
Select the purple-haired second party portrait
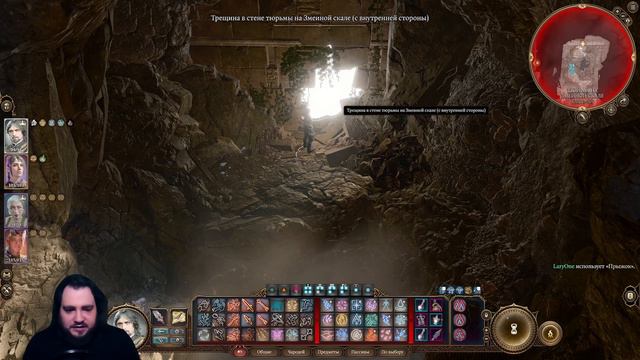point(16,171)
